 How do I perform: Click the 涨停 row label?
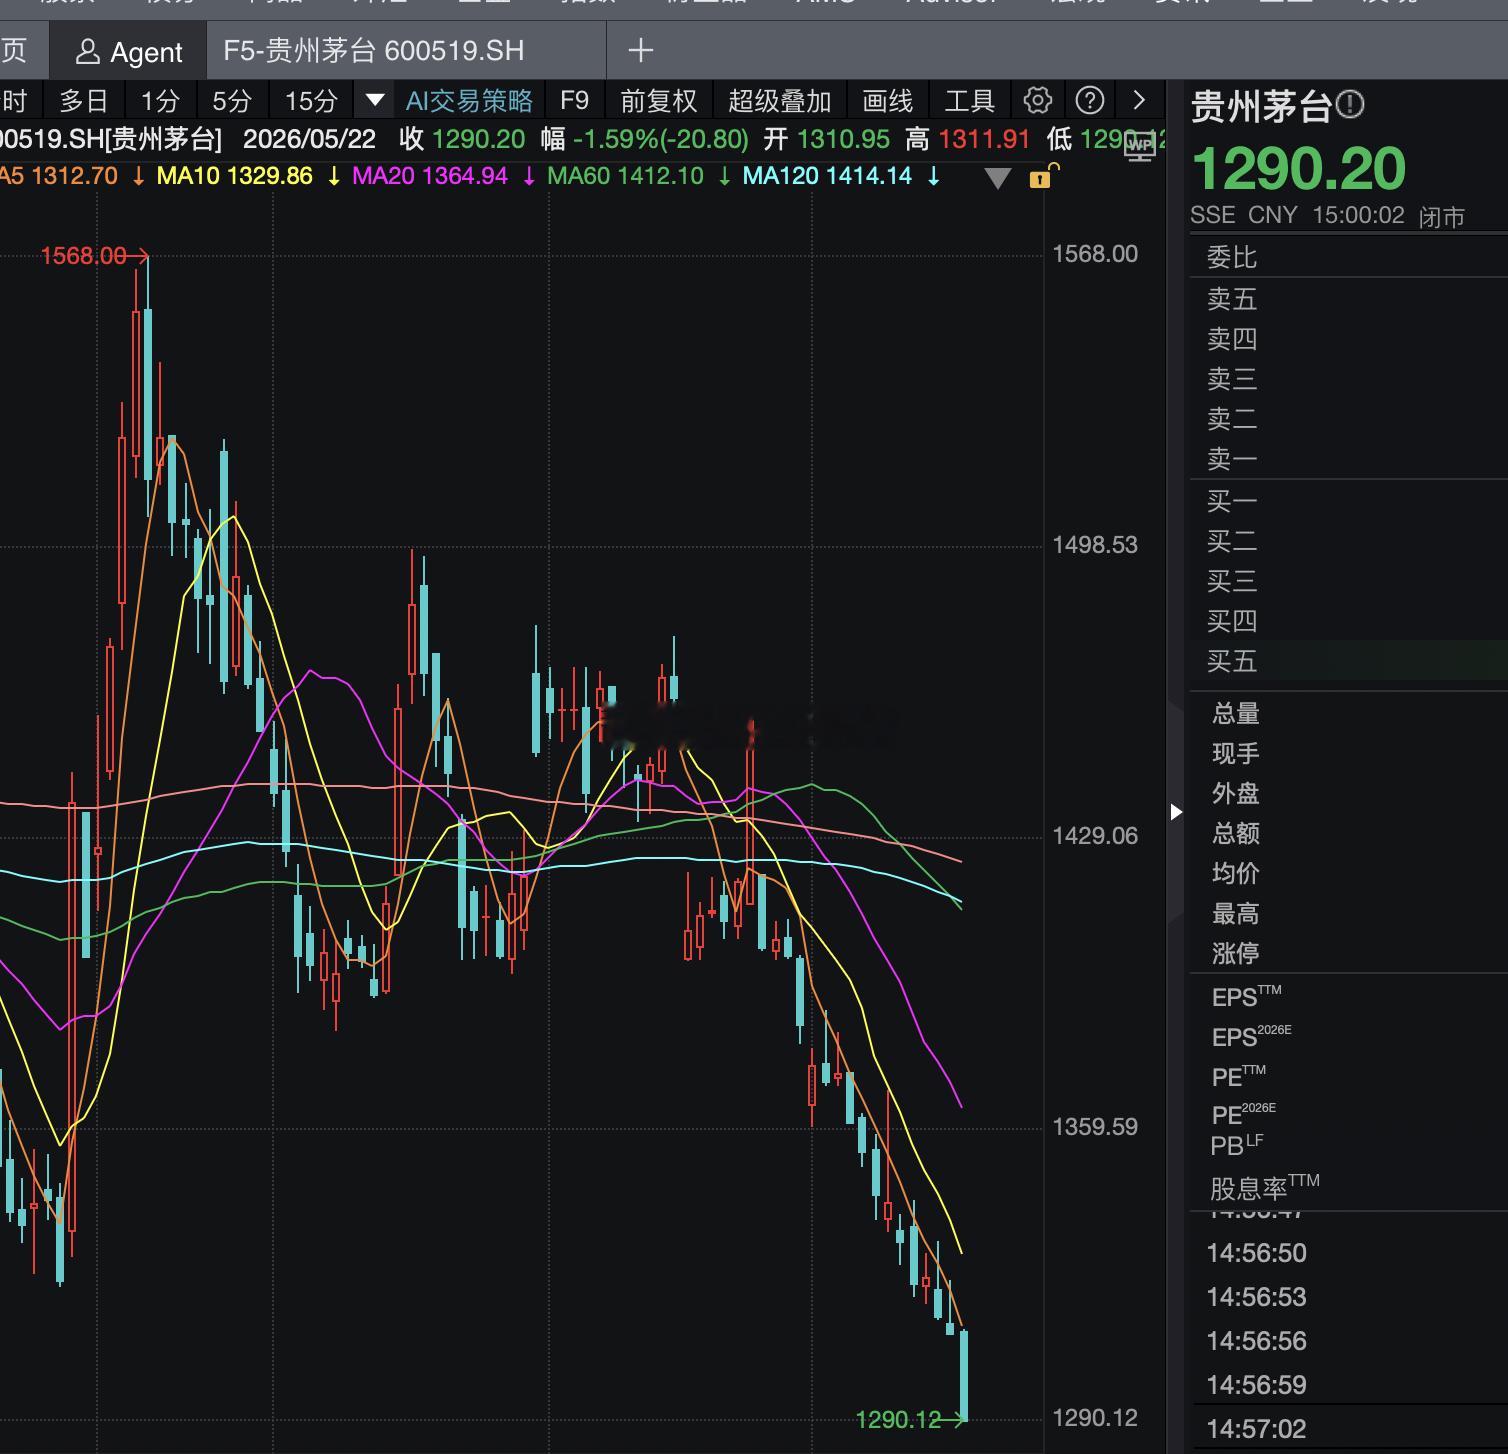point(1236,953)
